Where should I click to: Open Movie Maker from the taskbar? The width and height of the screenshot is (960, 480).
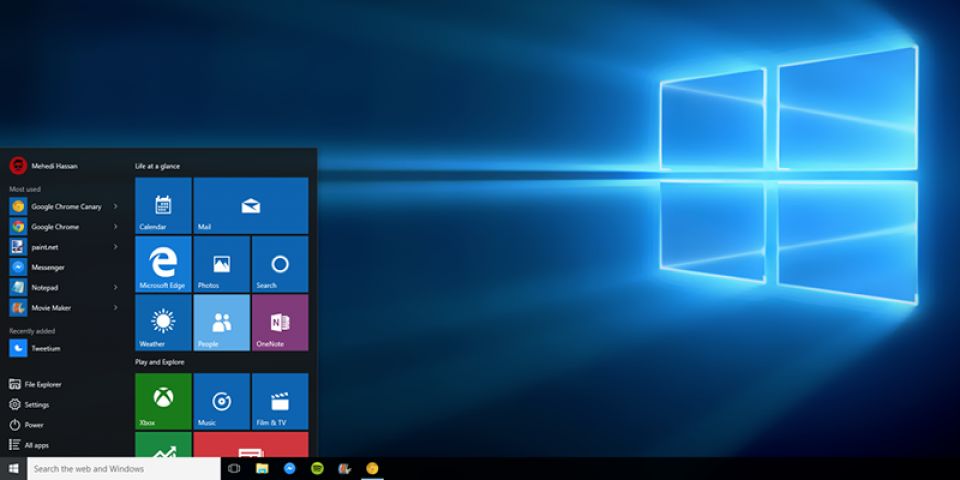(x=345, y=468)
